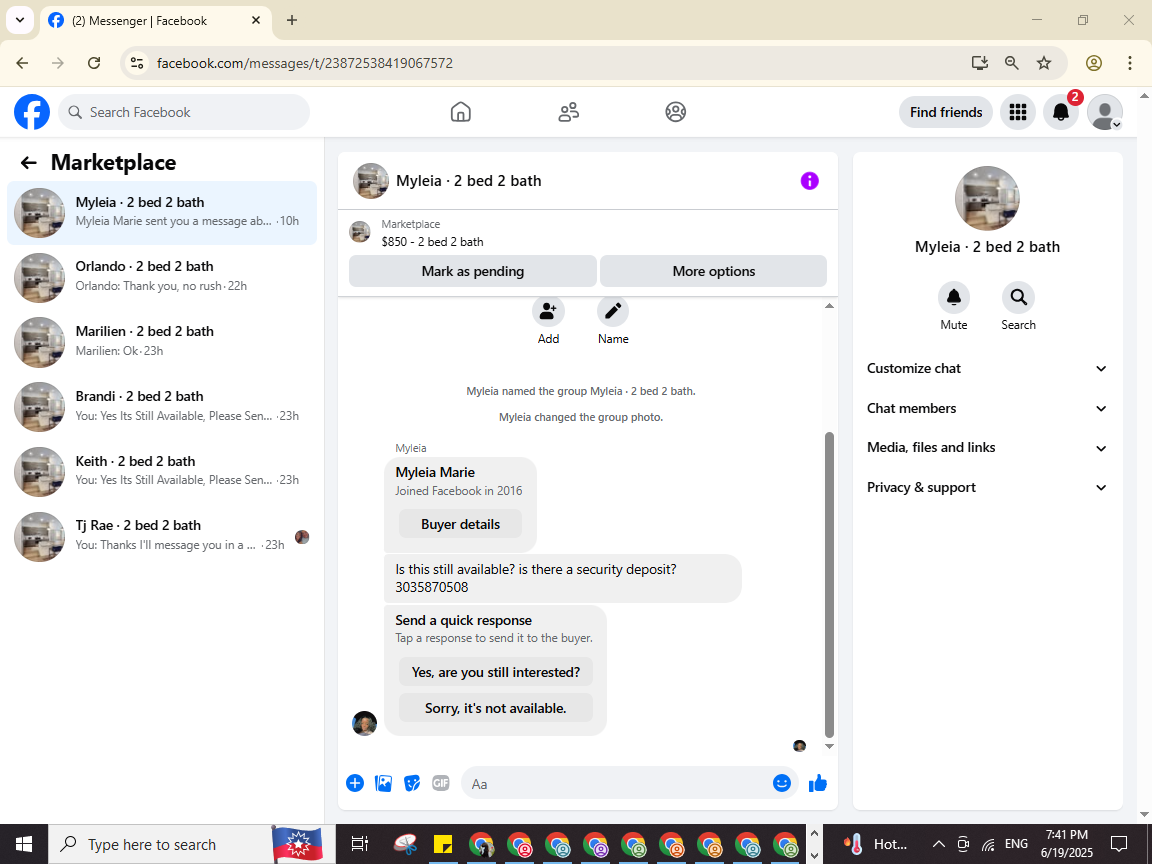Open Windows notification center icon
The height and width of the screenshot is (864, 1152).
click(1119, 843)
